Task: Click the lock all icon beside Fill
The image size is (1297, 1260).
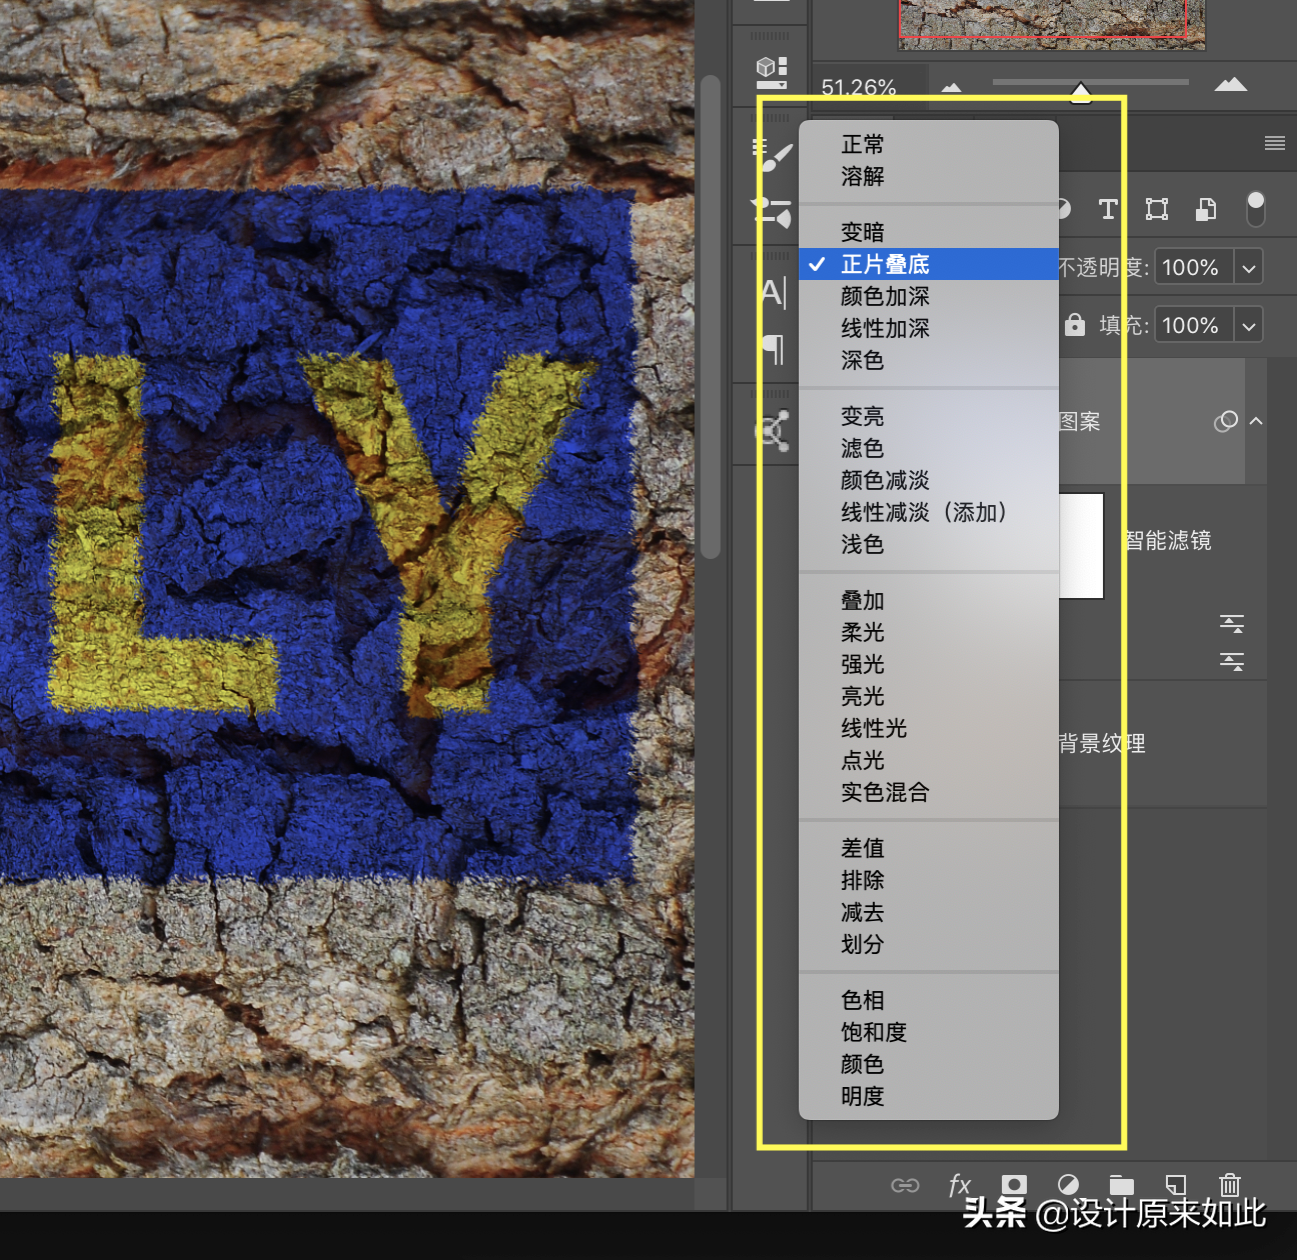Action: 1075,325
